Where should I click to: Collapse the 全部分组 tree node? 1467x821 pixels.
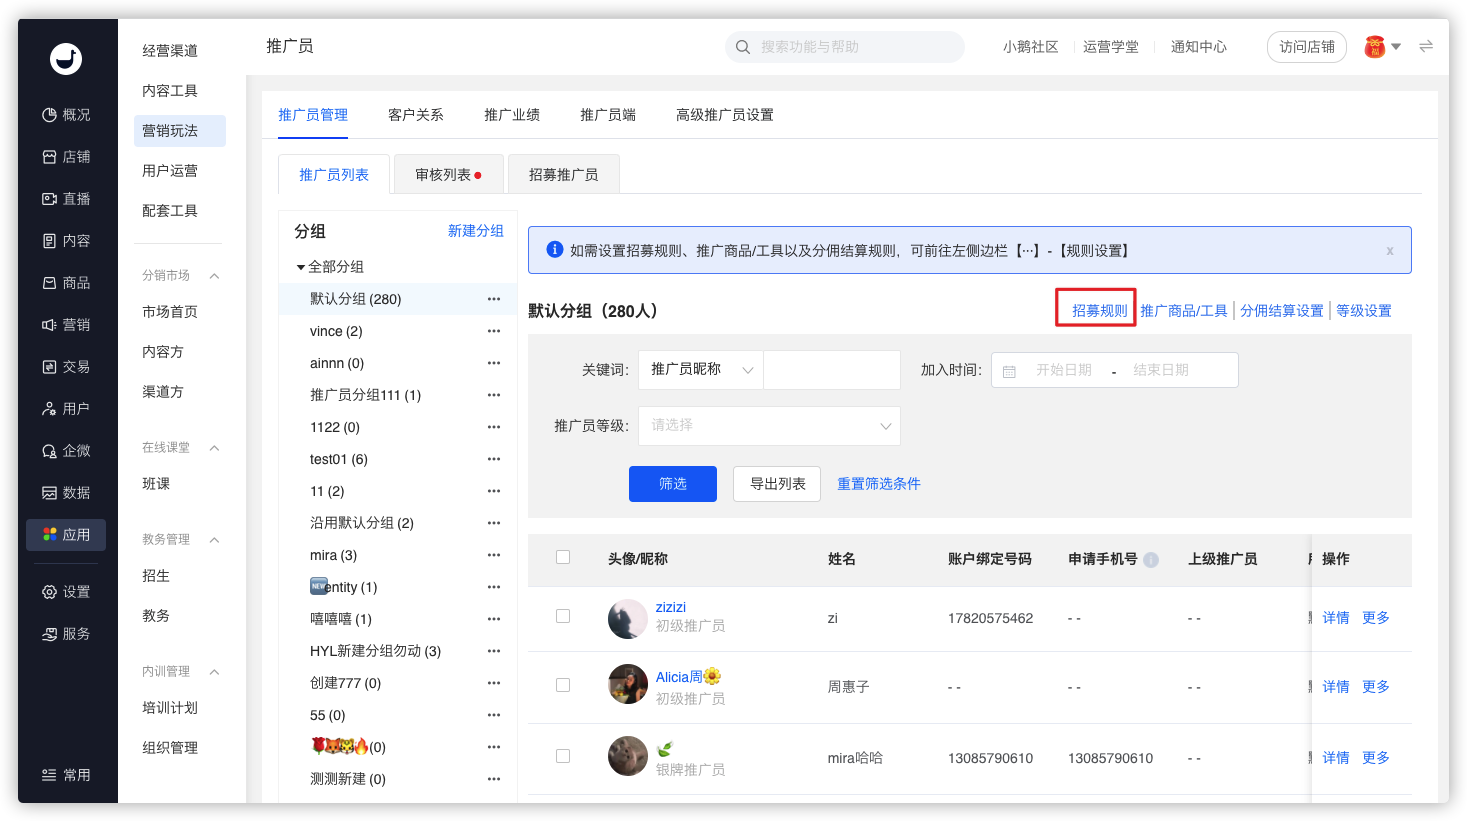pyautogui.click(x=301, y=267)
